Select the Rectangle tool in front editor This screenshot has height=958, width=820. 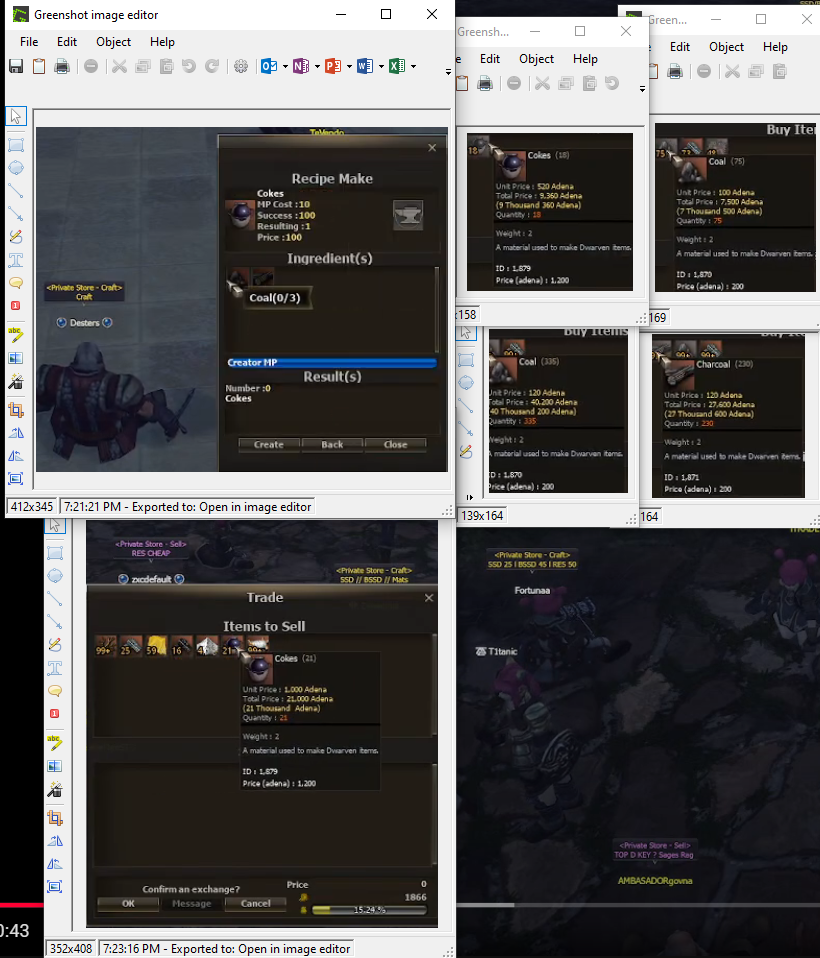point(16,145)
